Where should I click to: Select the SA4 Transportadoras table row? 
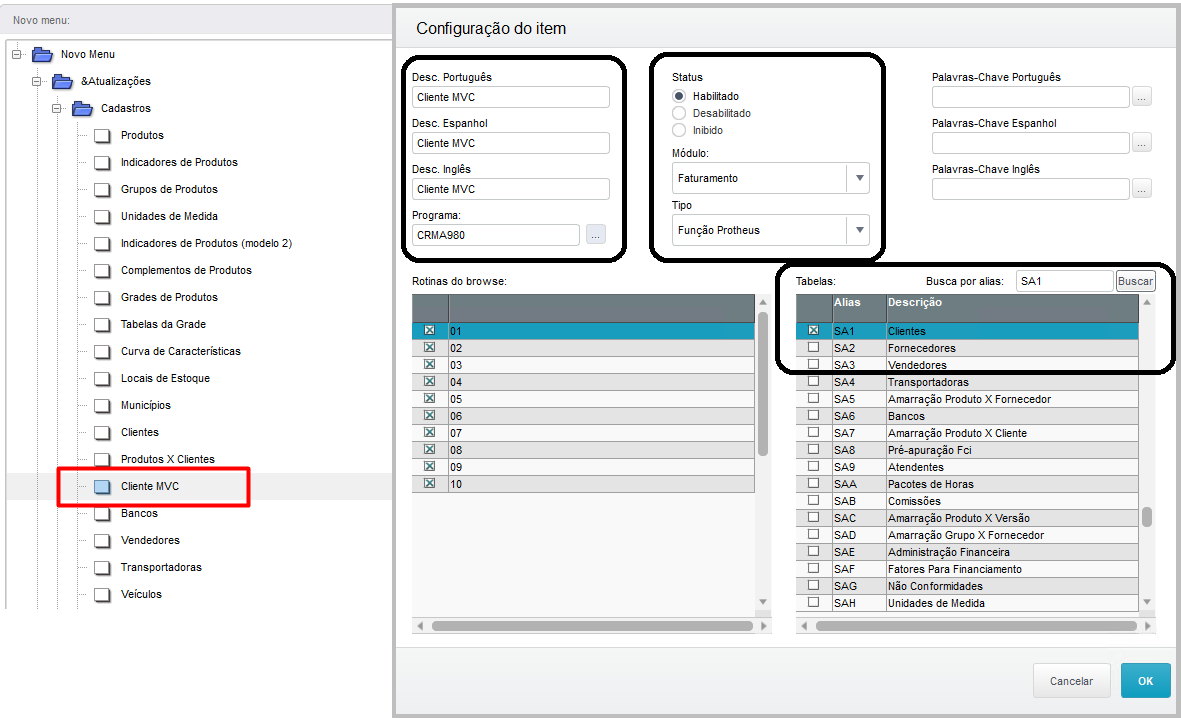click(x=967, y=382)
